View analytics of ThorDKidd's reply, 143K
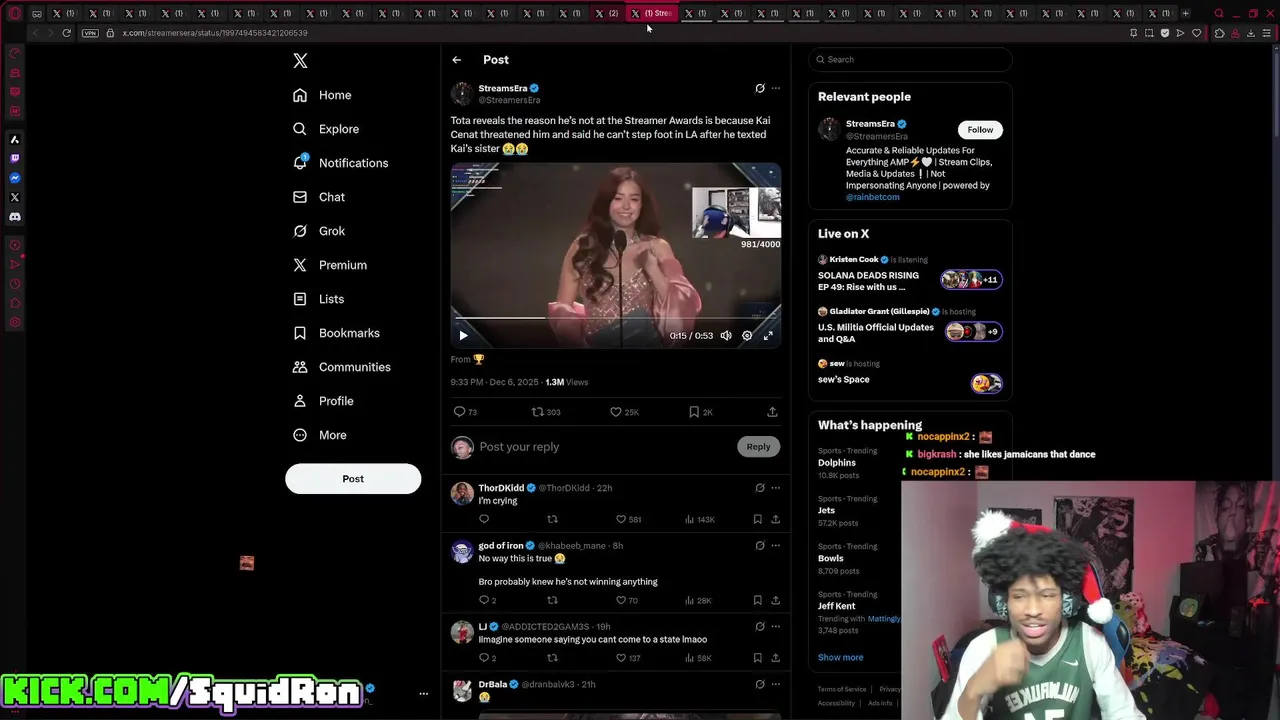This screenshot has height=720, width=1280. pyautogui.click(x=700, y=520)
